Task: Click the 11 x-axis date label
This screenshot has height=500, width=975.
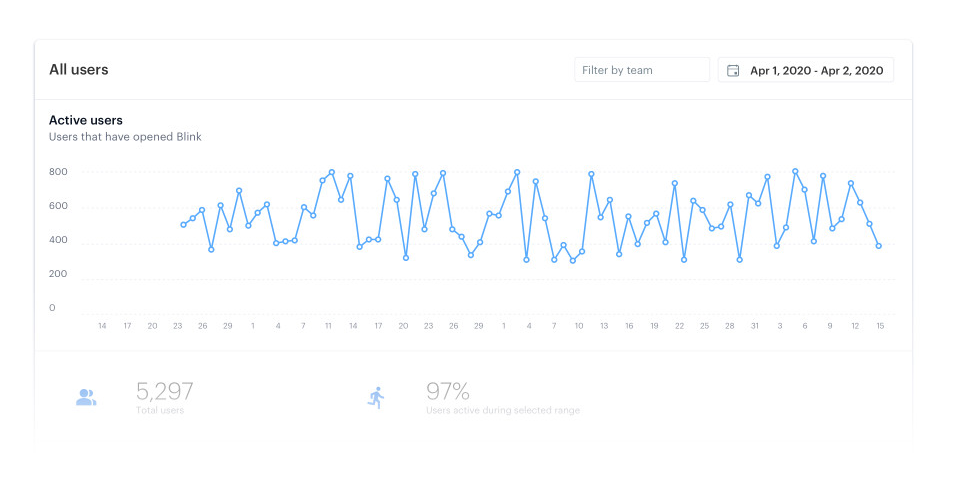Action: pos(328,326)
